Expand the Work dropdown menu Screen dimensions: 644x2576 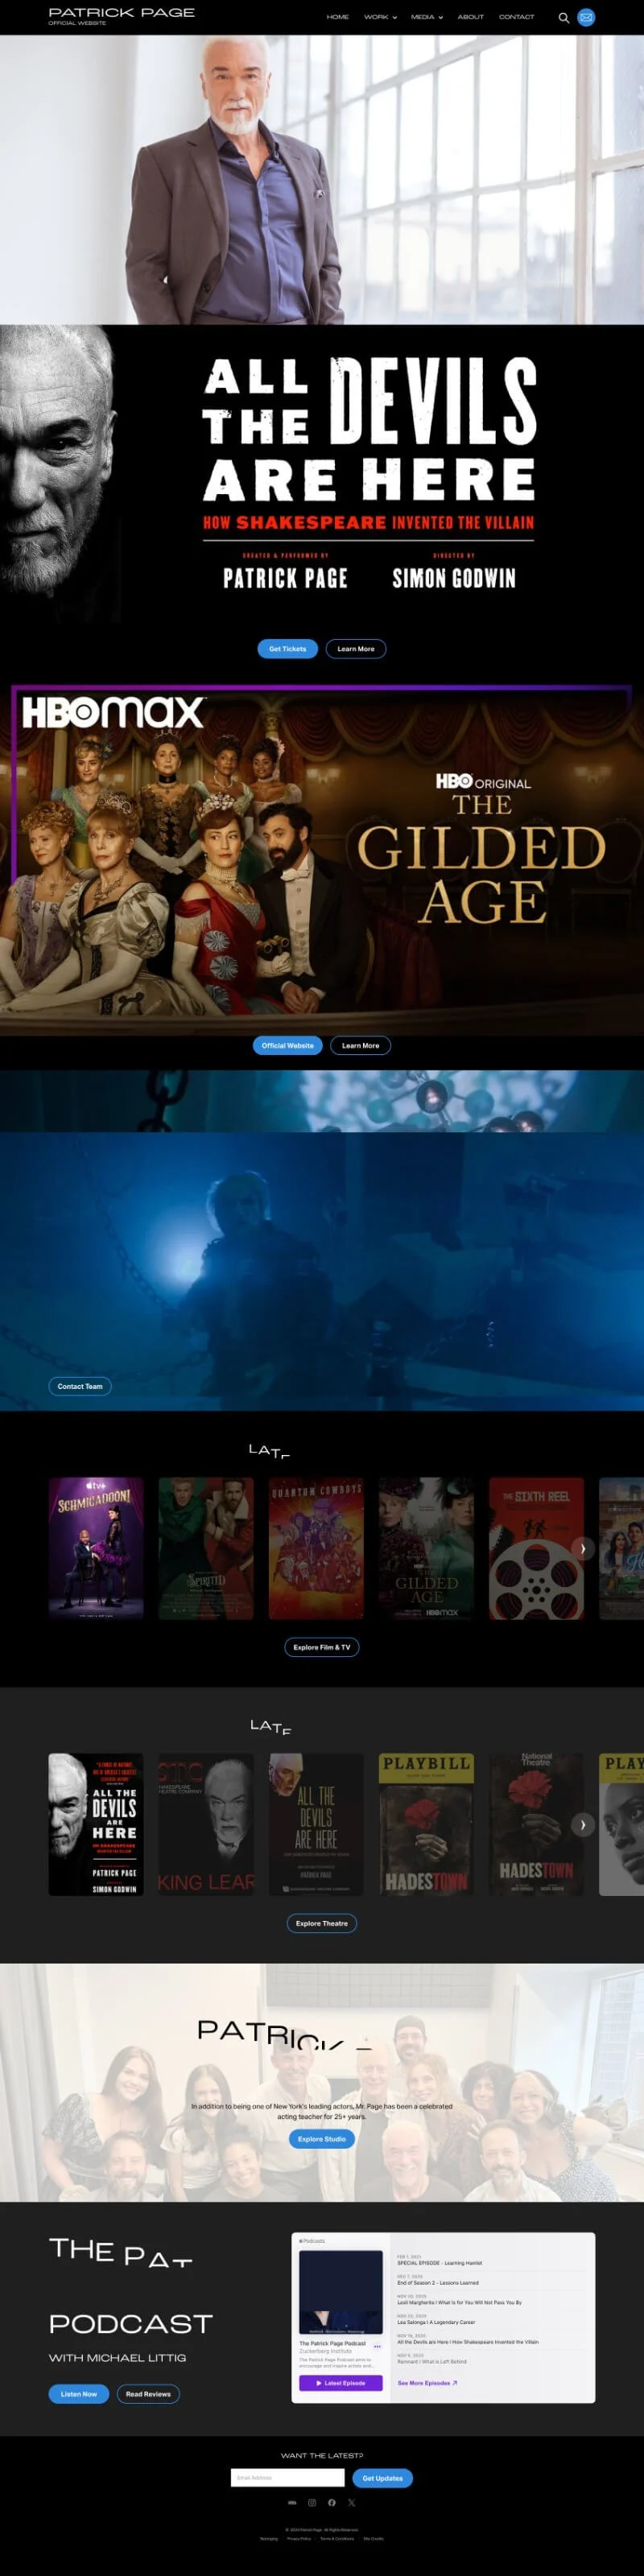380,17
